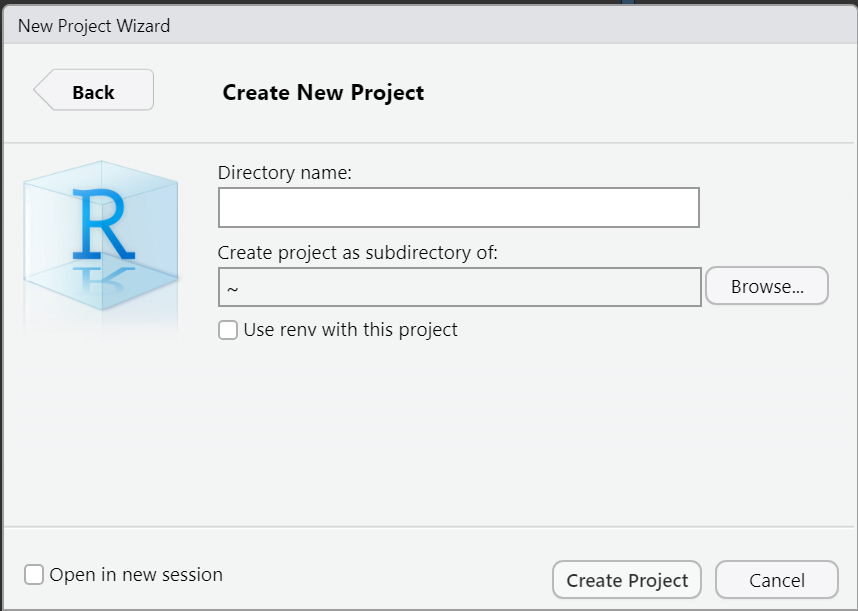Focus the Directory name input field
Viewport: 858px width, 611px height.
pos(459,207)
